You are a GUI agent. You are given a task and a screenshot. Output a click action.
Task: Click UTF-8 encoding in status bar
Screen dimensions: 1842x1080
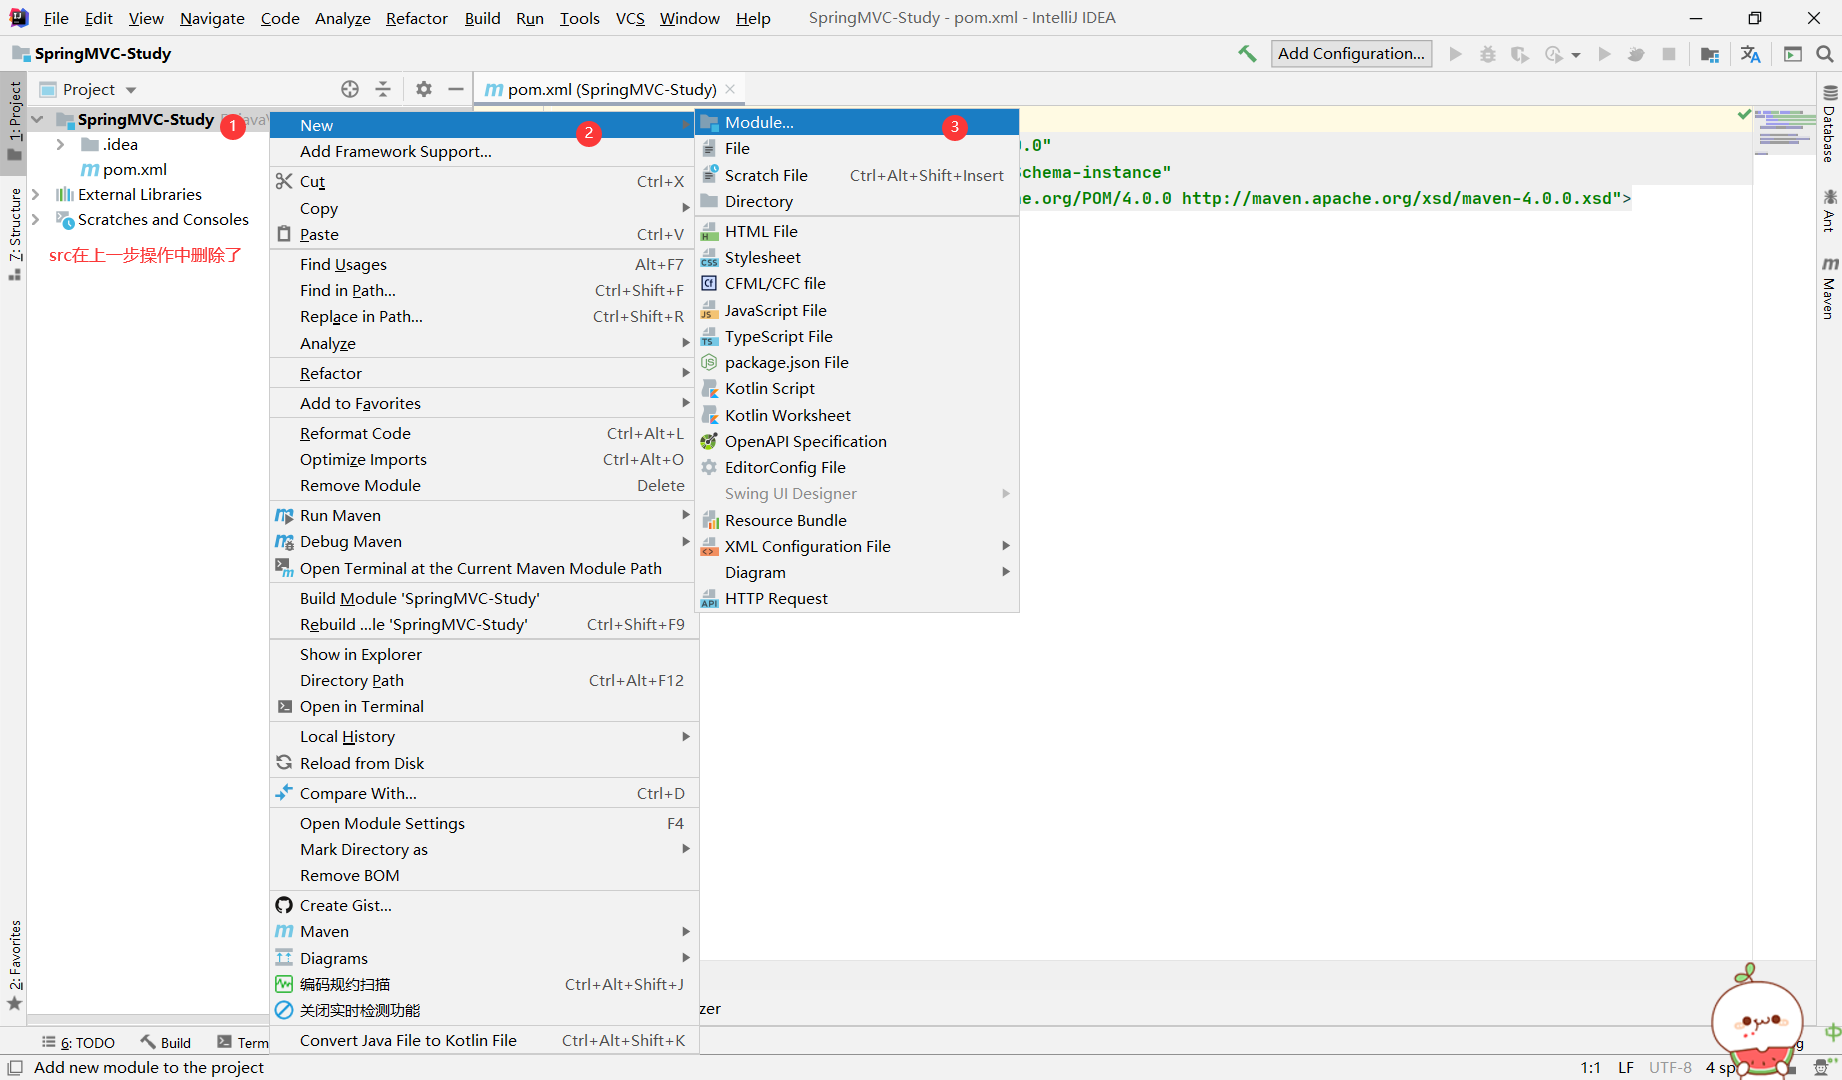1670,1067
